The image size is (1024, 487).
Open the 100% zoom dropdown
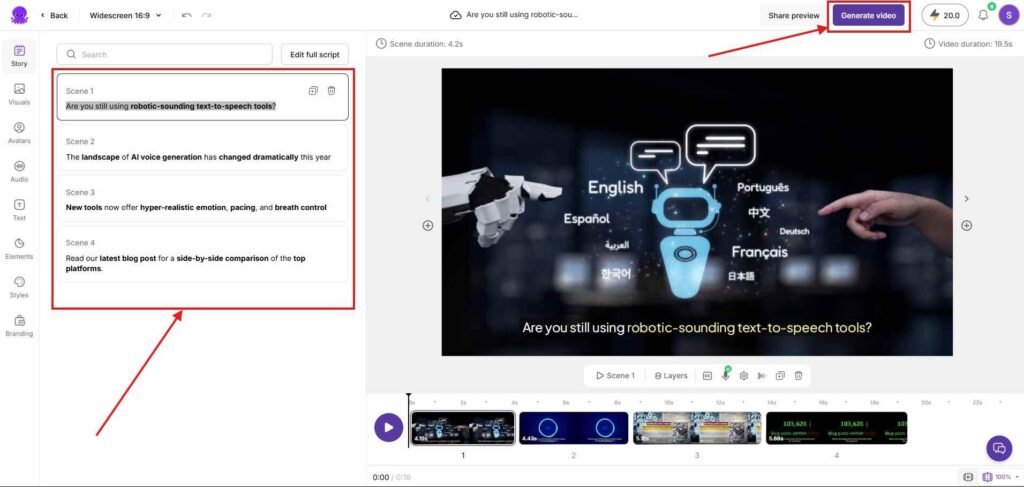(x=1006, y=477)
